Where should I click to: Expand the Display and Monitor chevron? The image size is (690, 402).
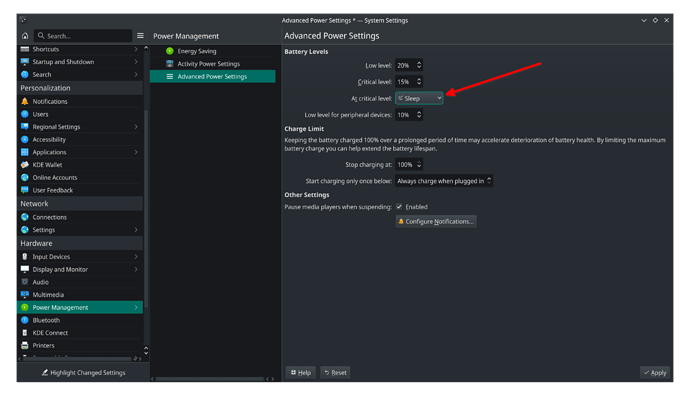136,270
